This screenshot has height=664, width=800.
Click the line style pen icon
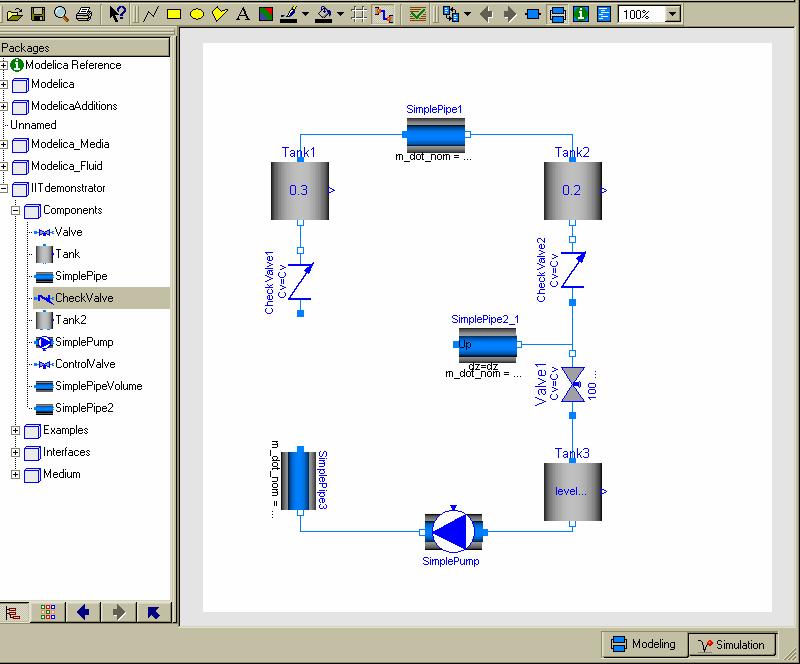289,14
